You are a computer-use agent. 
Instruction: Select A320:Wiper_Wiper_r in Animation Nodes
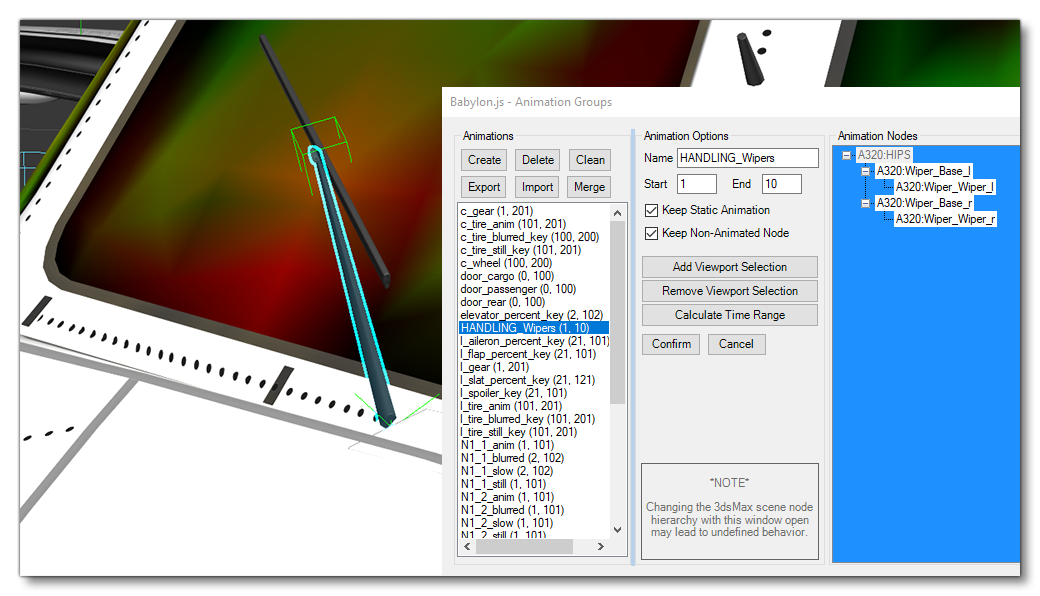coord(945,219)
